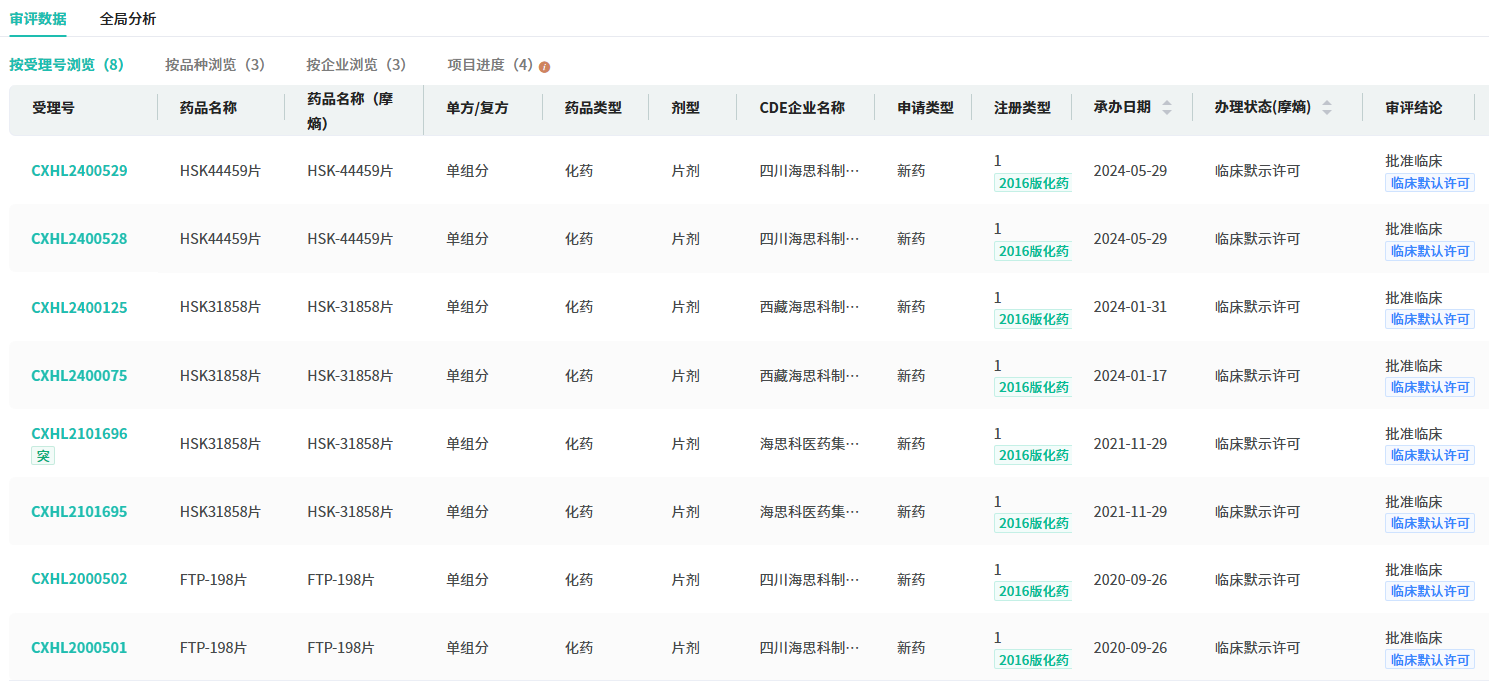Image resolution: width=1489 pixels, height=690 pixels.
Task: Click the 2016版化药 tag in the CXHL2400529 row
Action: coord(1033,183)
